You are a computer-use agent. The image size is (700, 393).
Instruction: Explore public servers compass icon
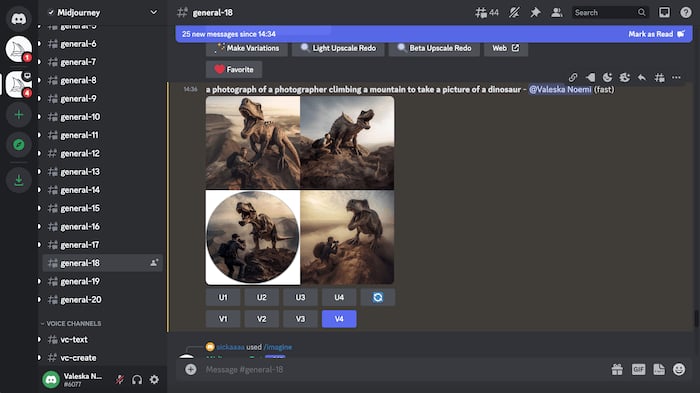(18, 144)
